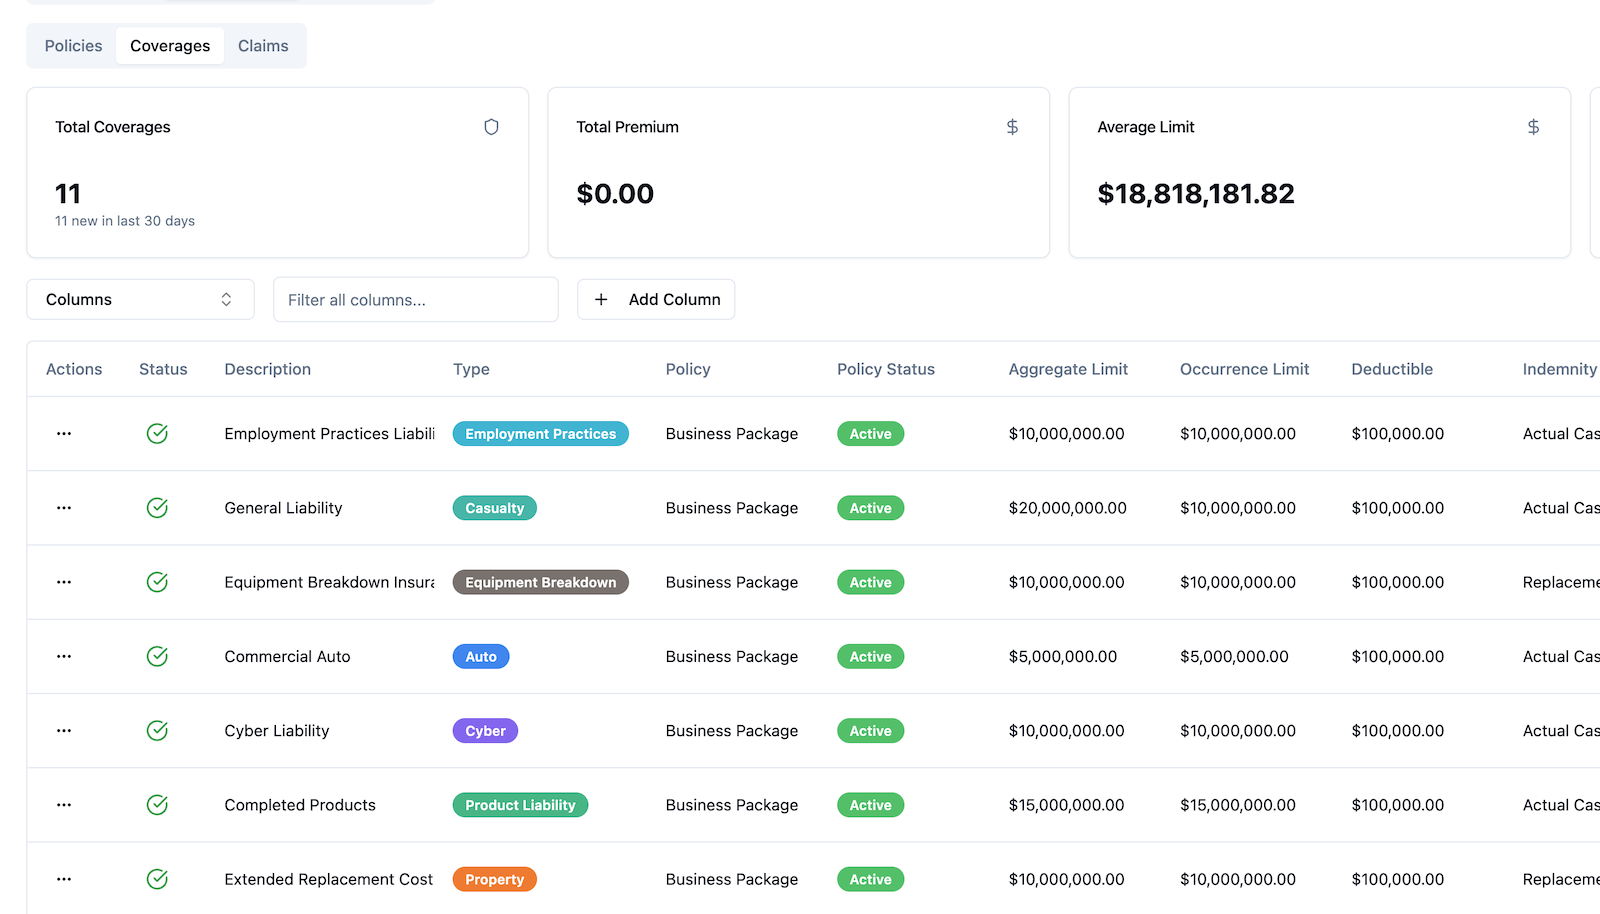Click the Add Column button
This screenshot has height=914, width=1600.
point(656,300)
